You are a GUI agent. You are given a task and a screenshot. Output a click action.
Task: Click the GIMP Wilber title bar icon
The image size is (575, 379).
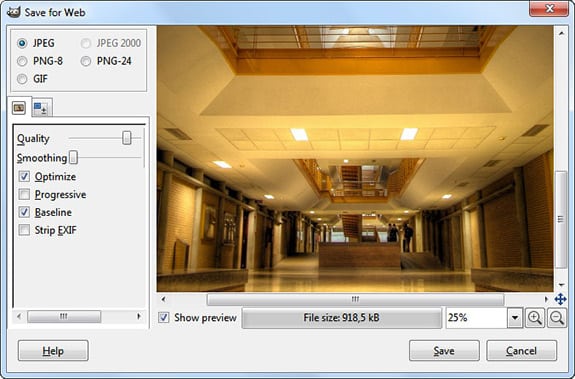click(14, 12)
